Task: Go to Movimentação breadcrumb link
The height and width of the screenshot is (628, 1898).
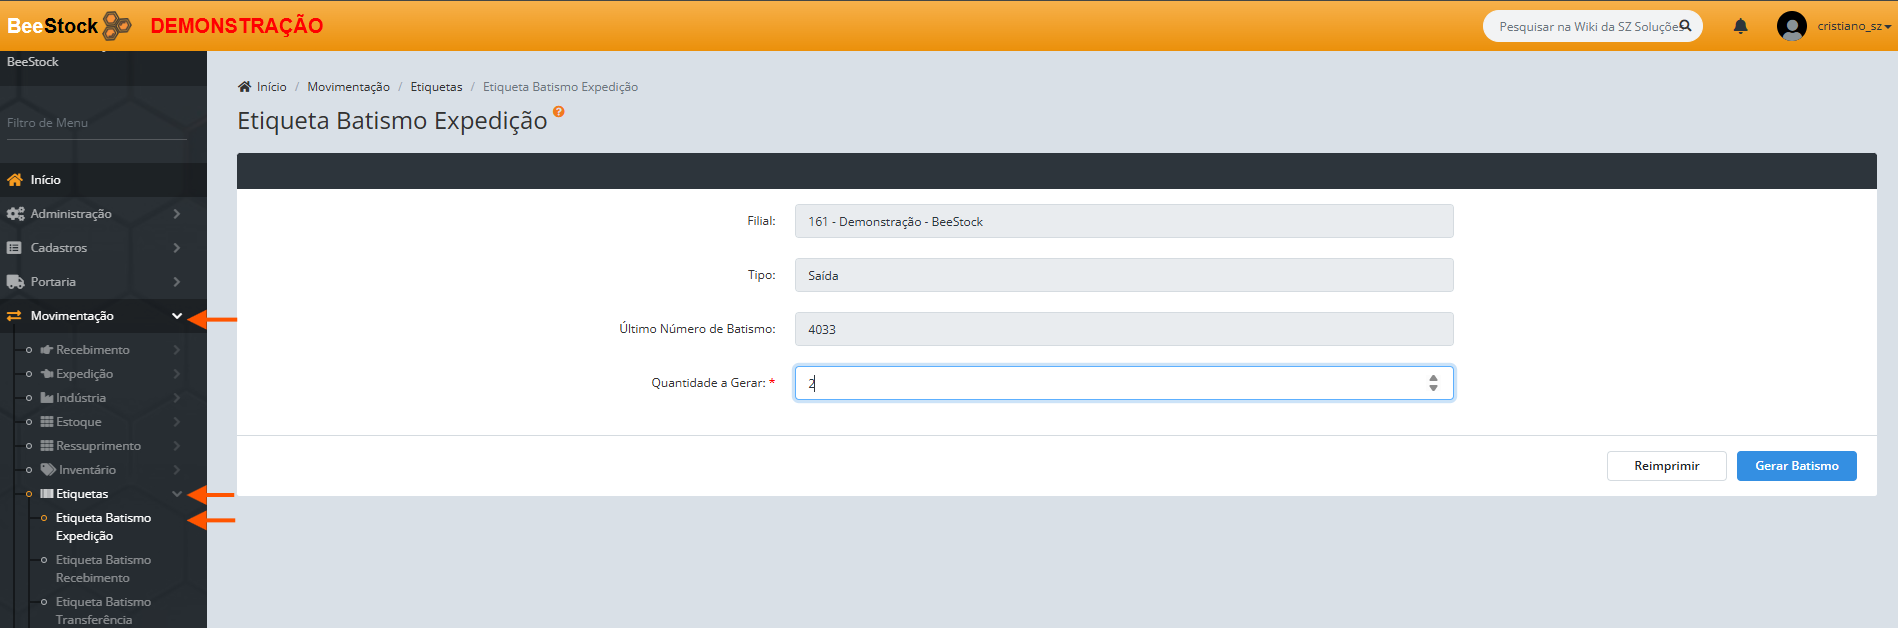Action: [x=348, y=87]
